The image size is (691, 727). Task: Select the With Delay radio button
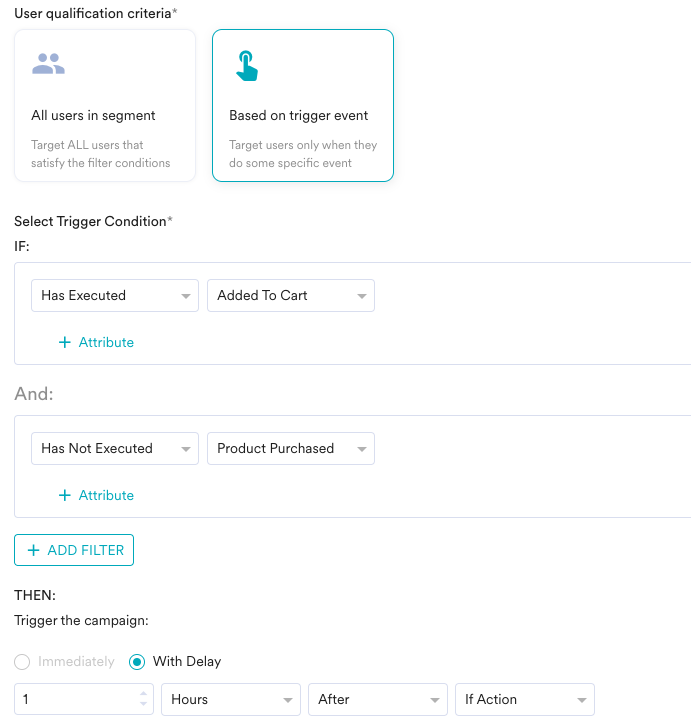pyautogui.click(x=137, y=662)
